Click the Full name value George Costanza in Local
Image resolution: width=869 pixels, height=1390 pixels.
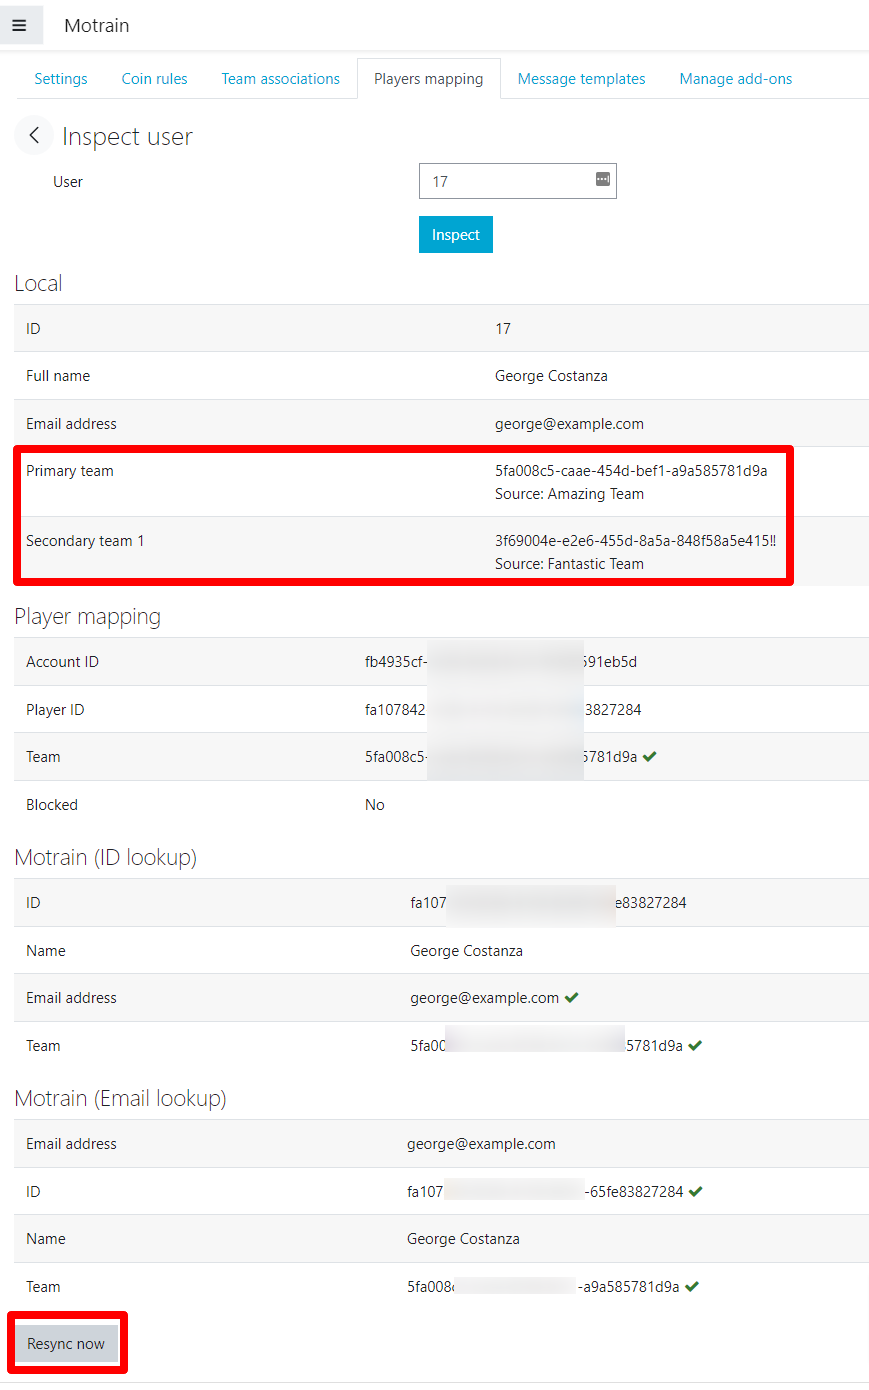click(x=551, y=376)
